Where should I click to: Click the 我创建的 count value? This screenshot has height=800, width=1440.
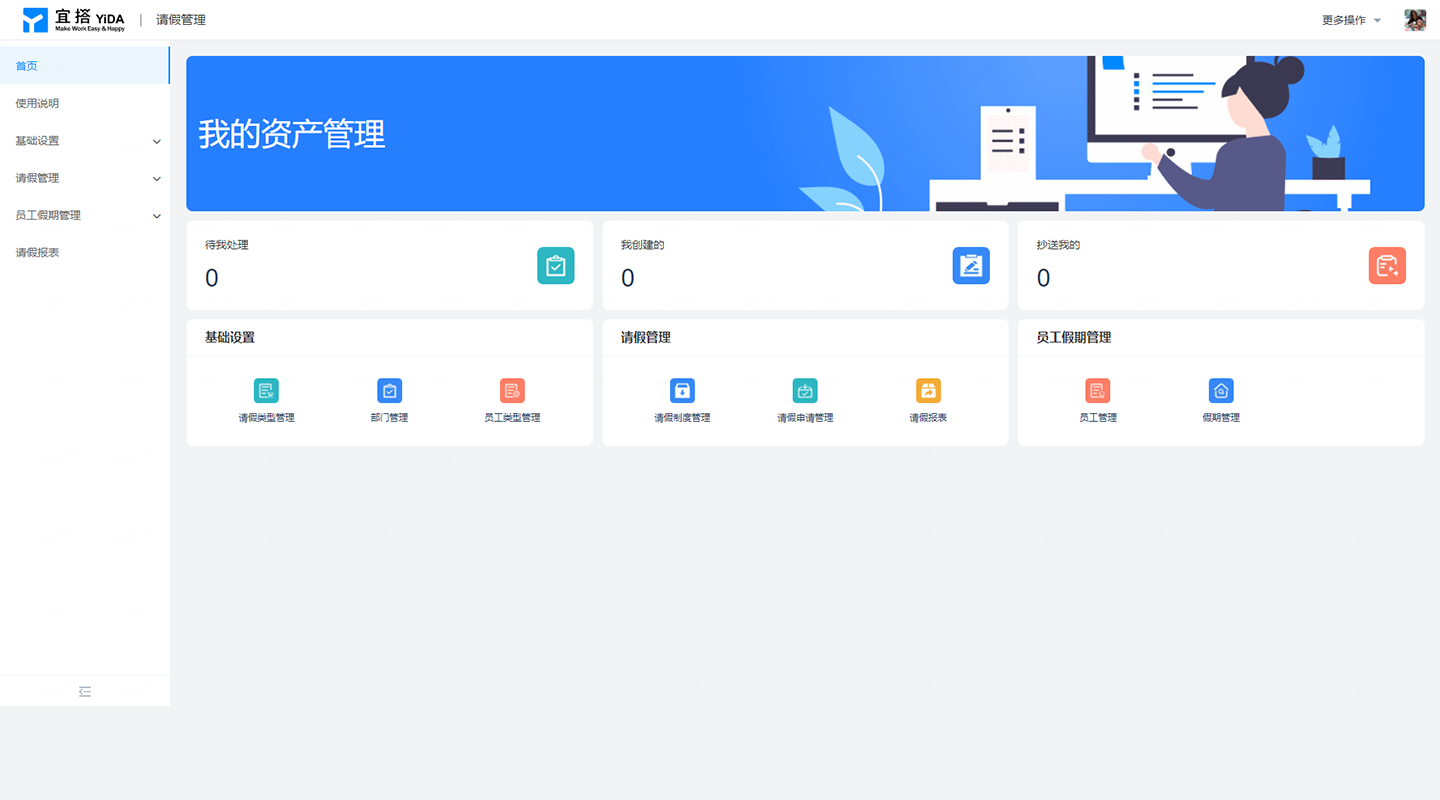click(627, 278)
